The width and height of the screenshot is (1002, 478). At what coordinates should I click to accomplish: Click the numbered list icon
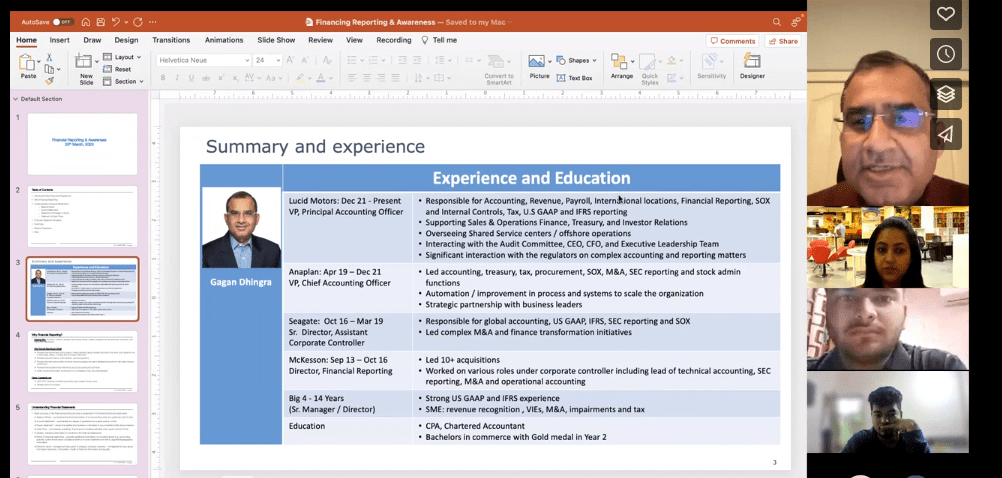372,60
